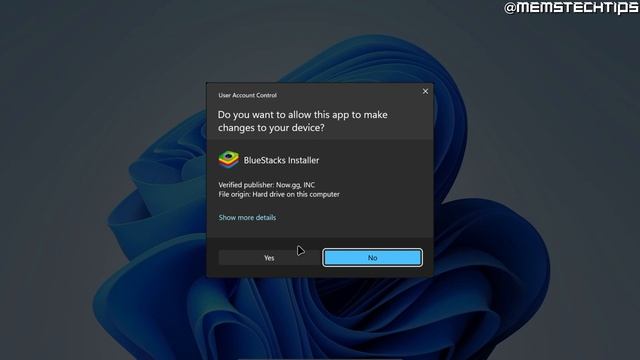
Task: Click the BlueStacks Installer logo icon
Action: tap(229, 160)
